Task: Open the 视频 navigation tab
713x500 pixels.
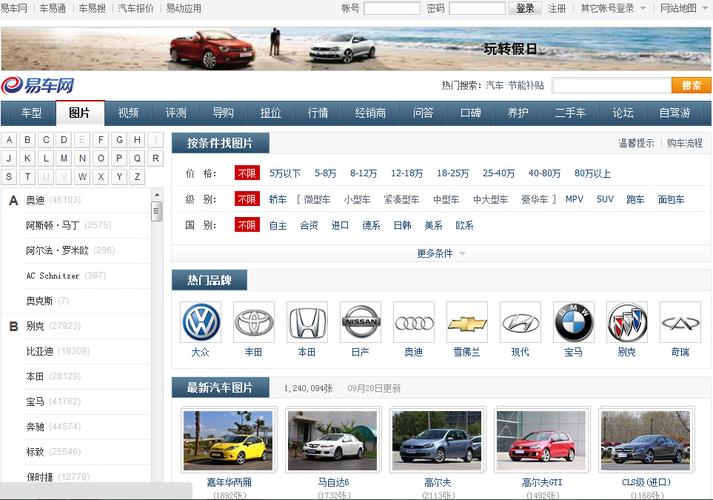Action: [x=128, y=113]
